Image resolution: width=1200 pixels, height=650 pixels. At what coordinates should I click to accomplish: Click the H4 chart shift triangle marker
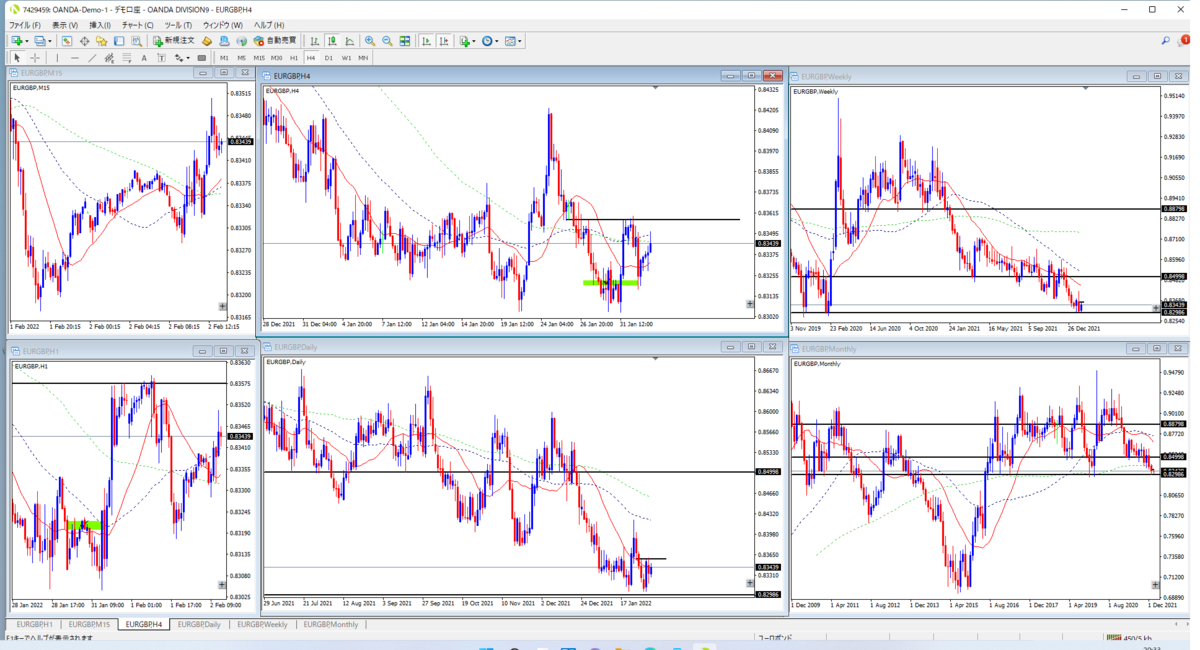coord(656,88)
